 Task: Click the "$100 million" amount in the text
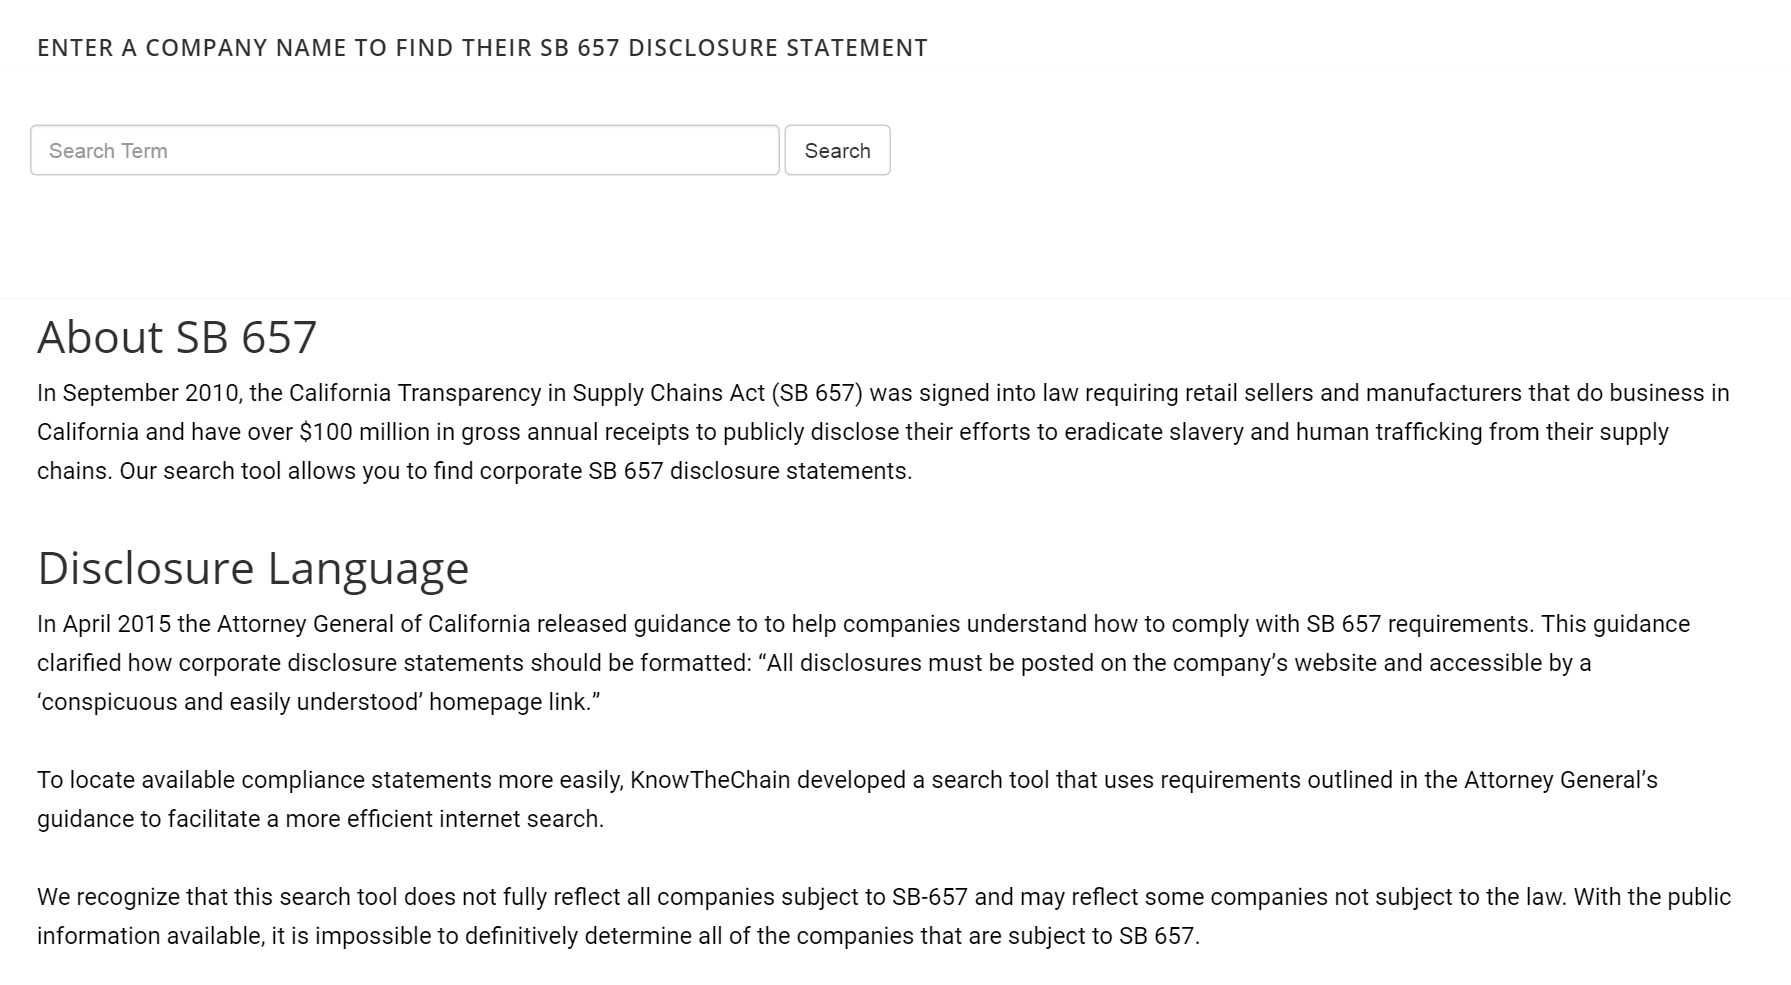click(x=347, y=432)
